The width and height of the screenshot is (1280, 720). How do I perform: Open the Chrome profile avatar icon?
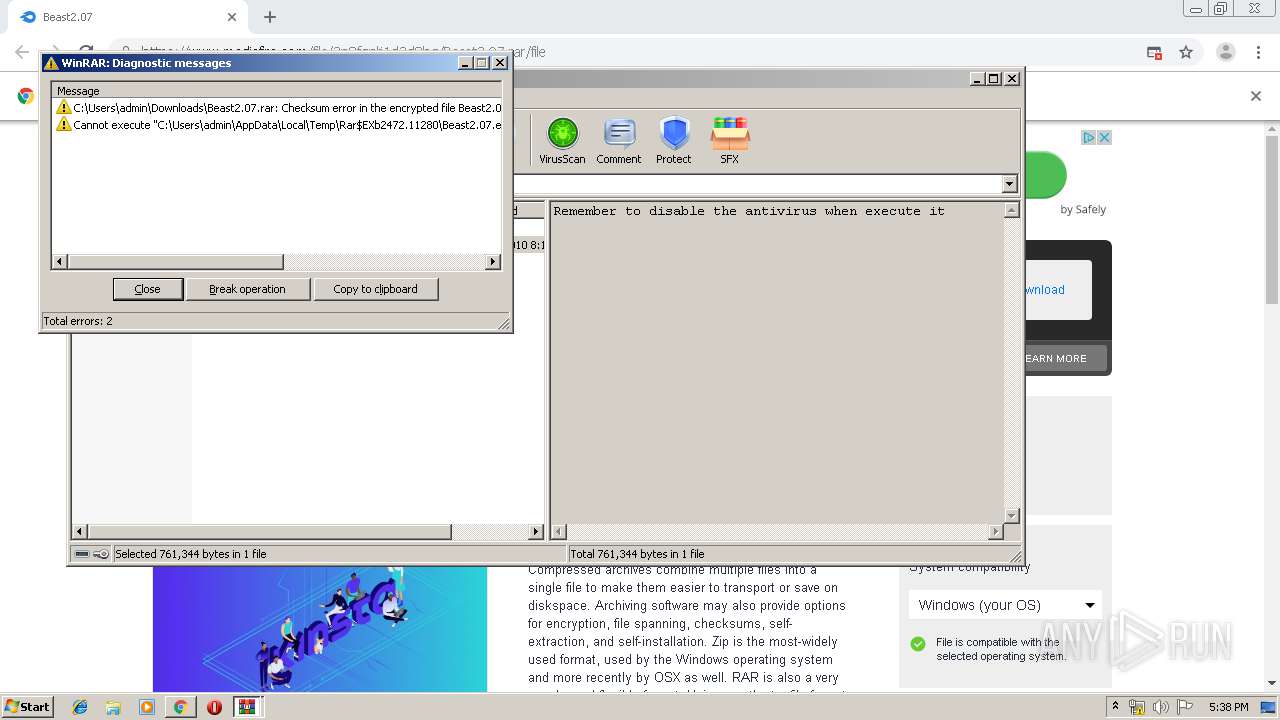[1225, 52]
